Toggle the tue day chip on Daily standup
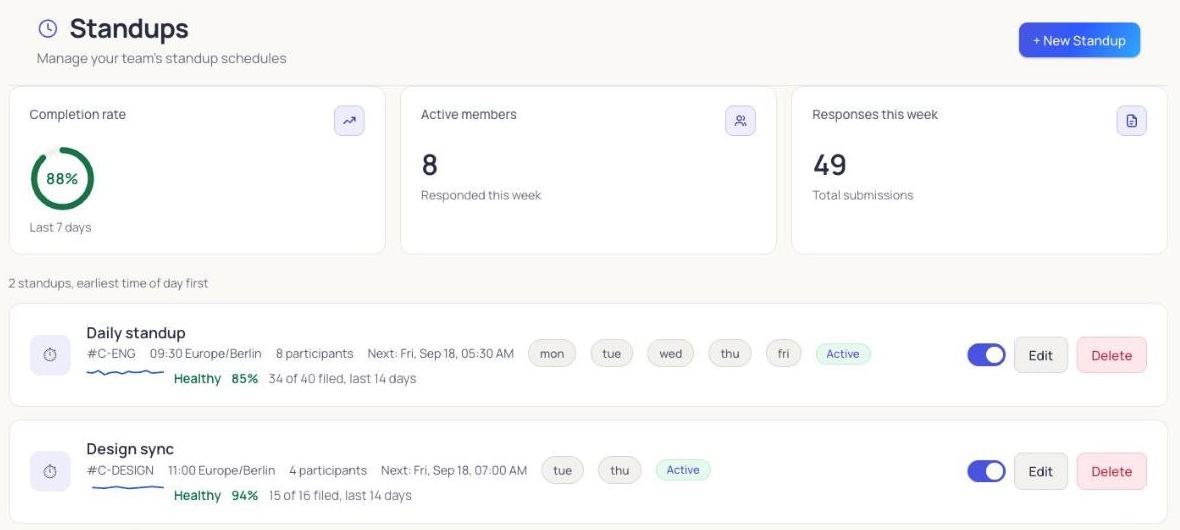1180x530 pixels. pyautogui.click(x=612, y=354)
